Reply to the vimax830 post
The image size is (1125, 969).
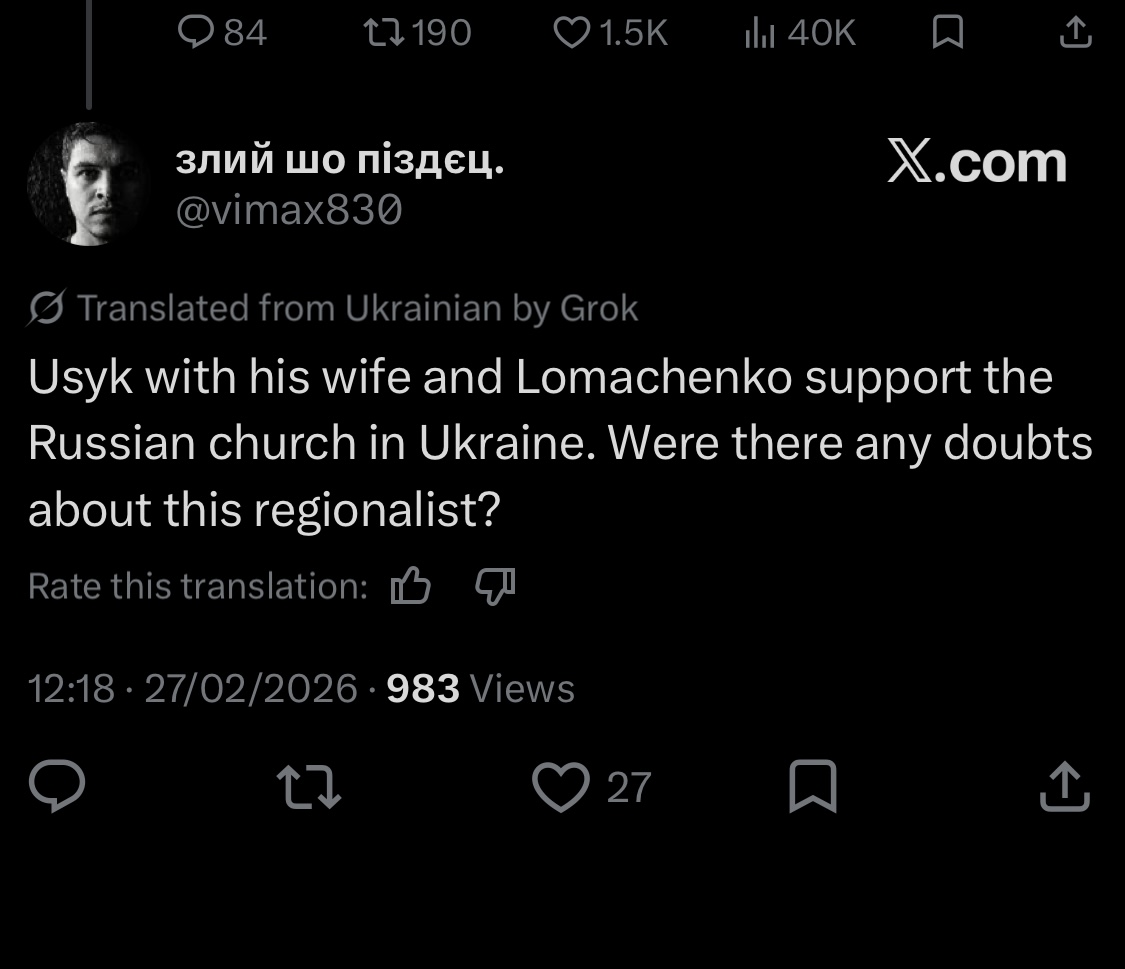[57, 786]
